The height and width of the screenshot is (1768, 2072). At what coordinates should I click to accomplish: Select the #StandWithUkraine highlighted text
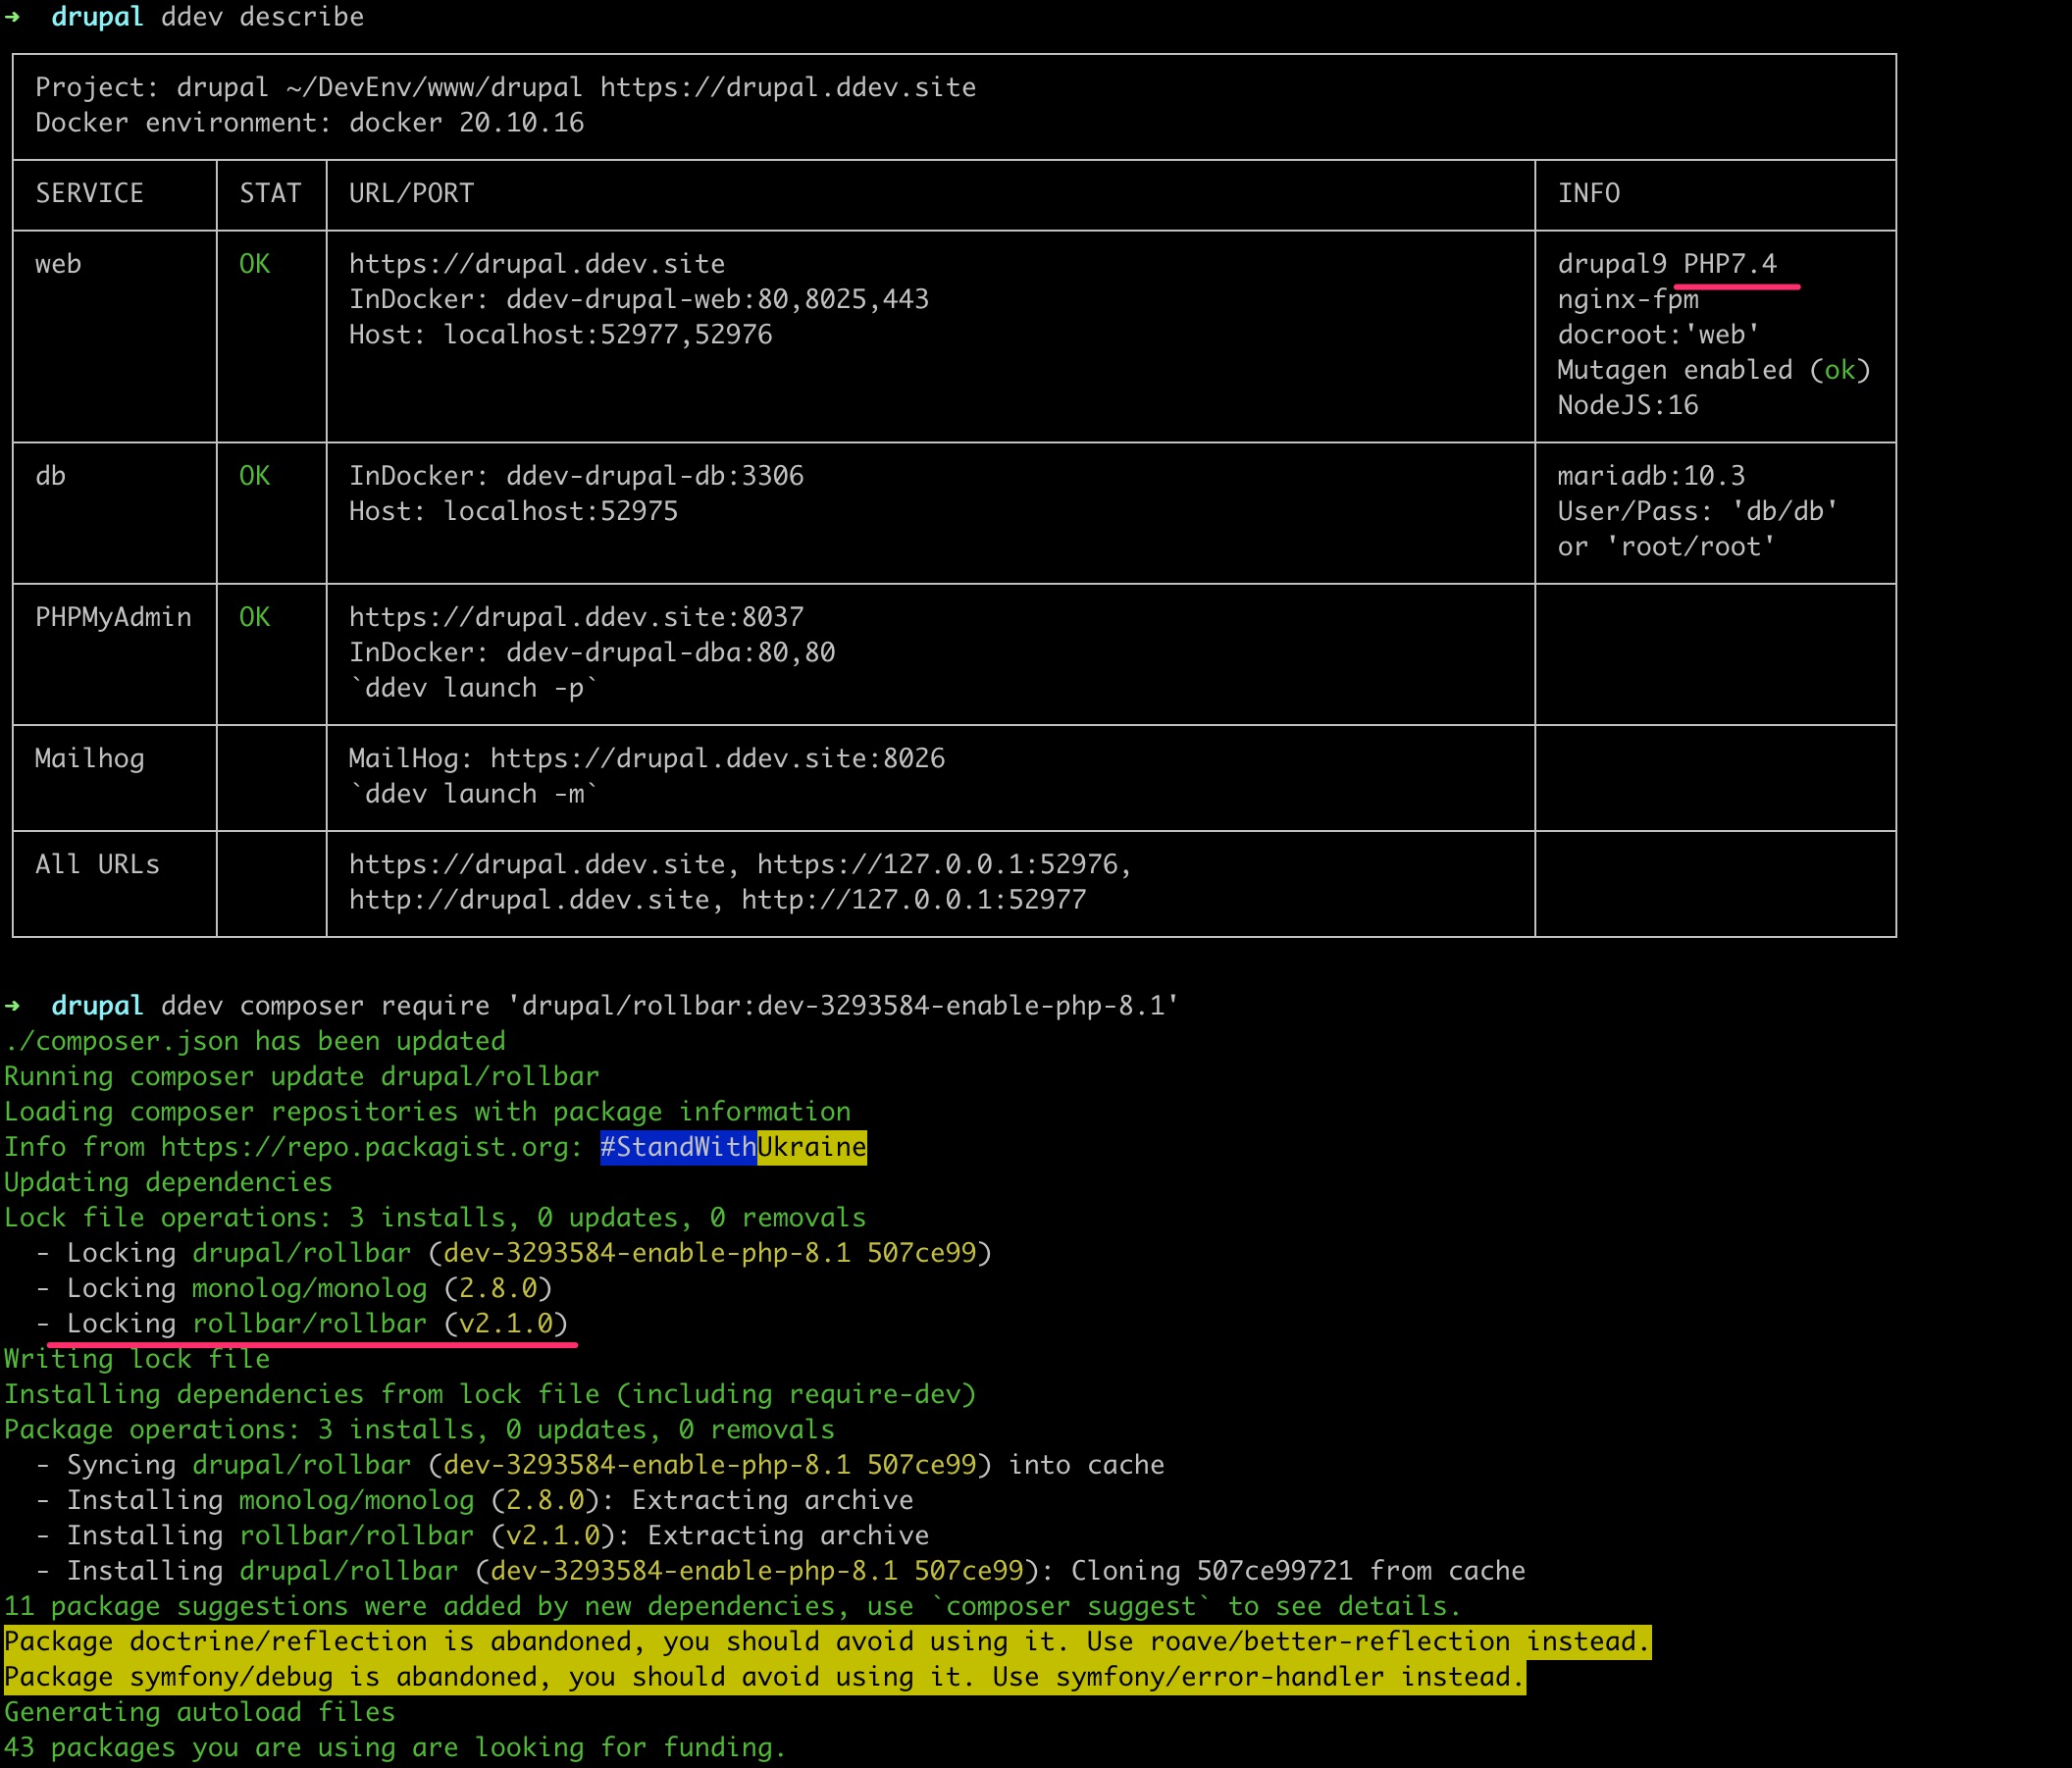coord(732,1147)
